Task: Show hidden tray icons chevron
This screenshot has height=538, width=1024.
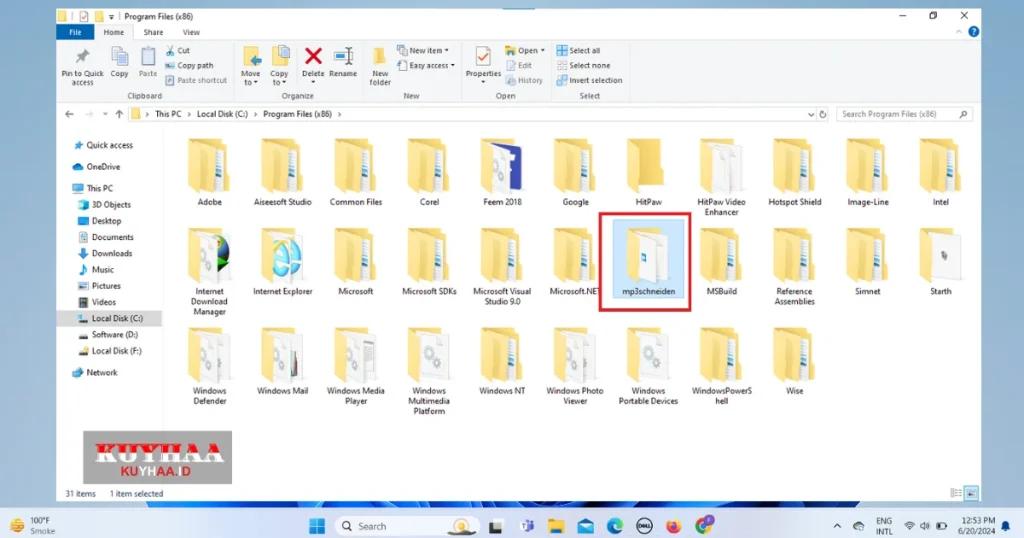Action: [x=837, y=526]
